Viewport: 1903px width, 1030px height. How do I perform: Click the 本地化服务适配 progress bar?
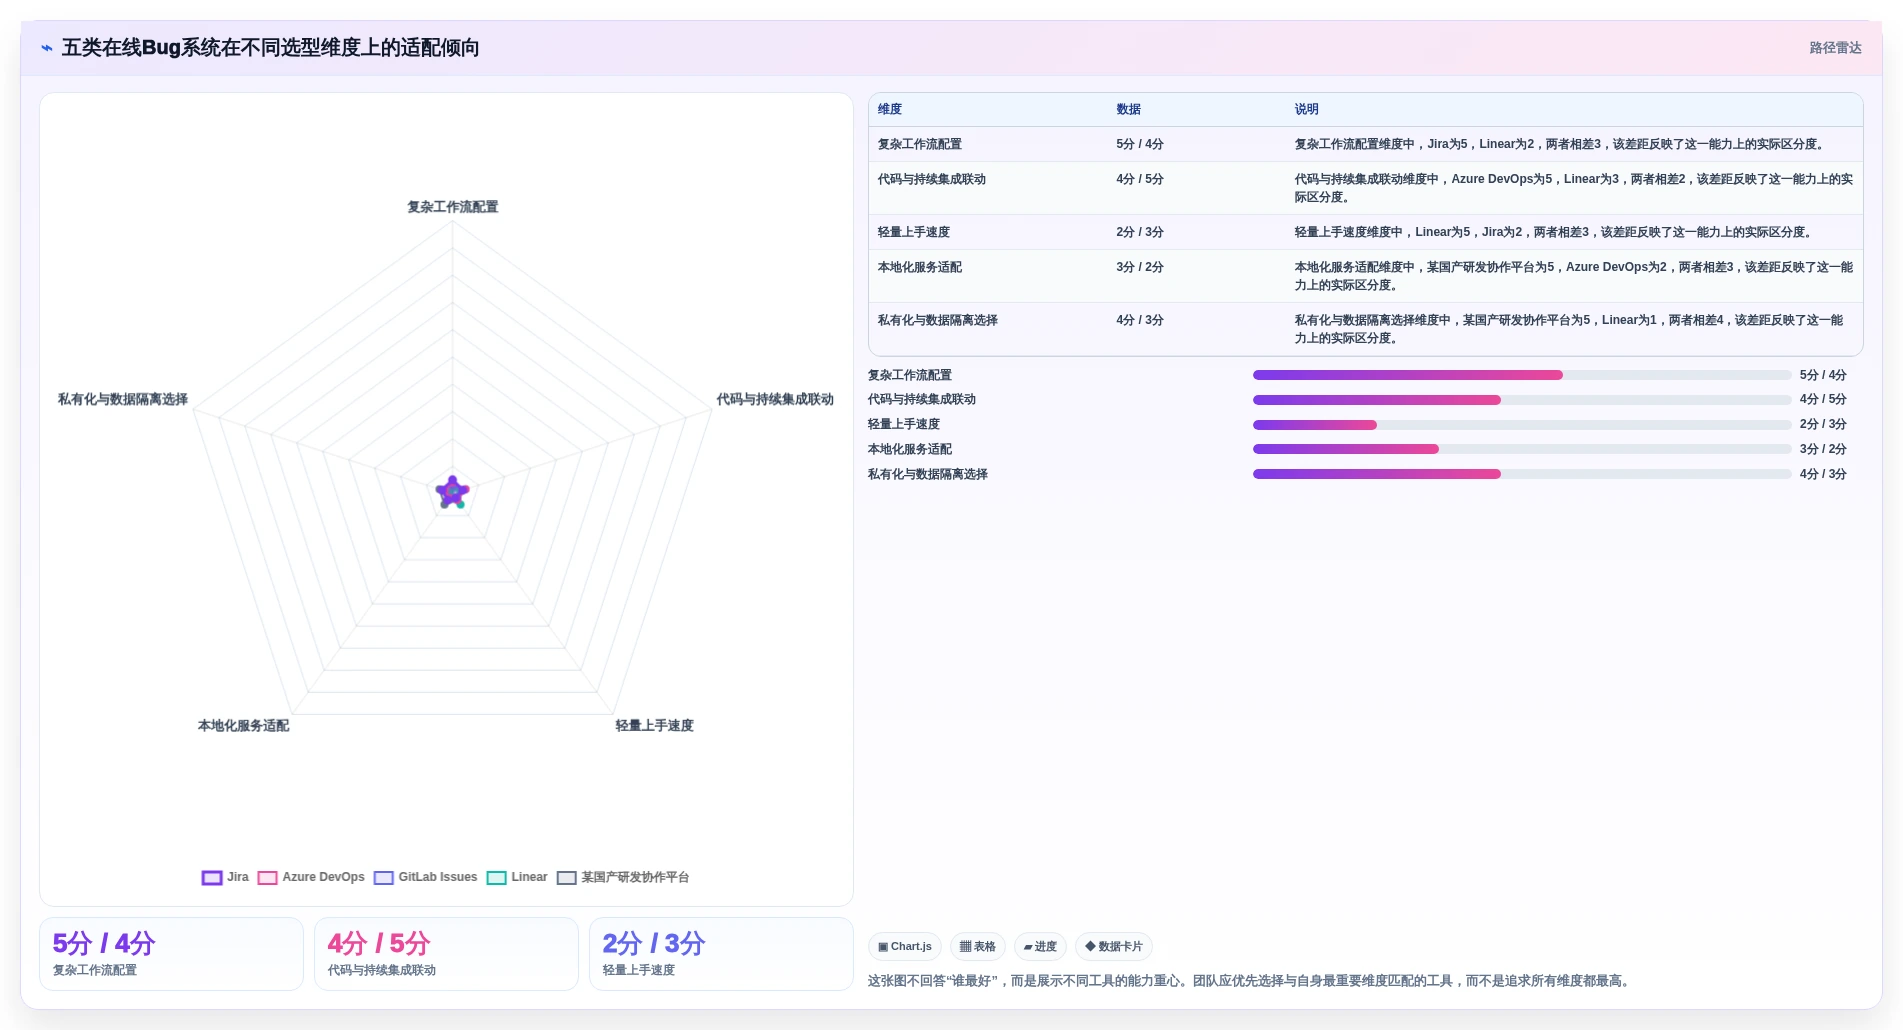tap(1522, 449)
